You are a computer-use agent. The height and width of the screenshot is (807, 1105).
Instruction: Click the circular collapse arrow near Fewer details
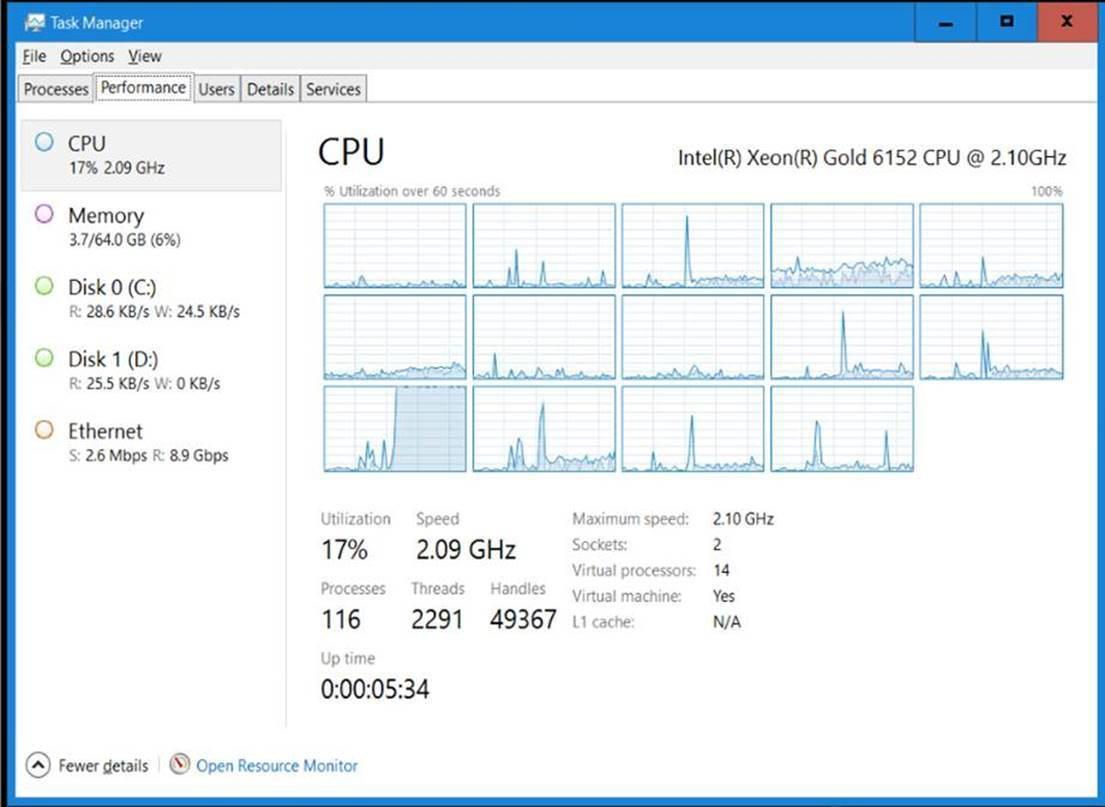[36, 765]
